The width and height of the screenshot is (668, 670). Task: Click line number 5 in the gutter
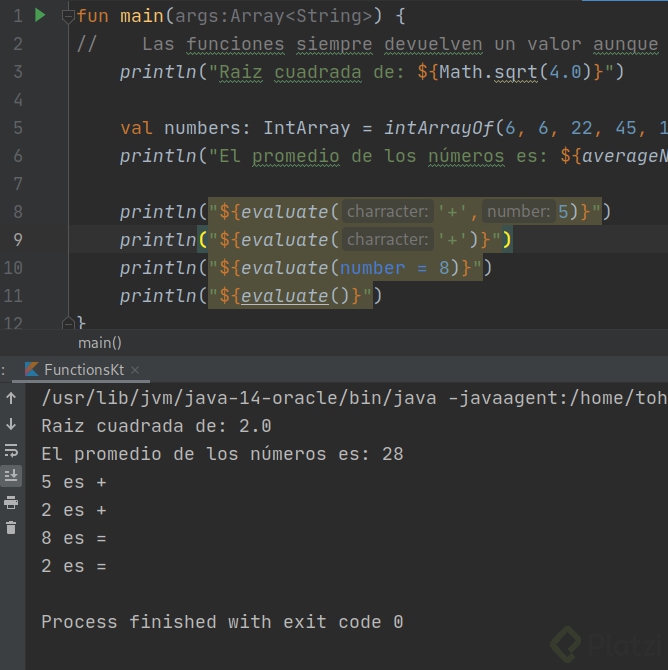[18, 128]
